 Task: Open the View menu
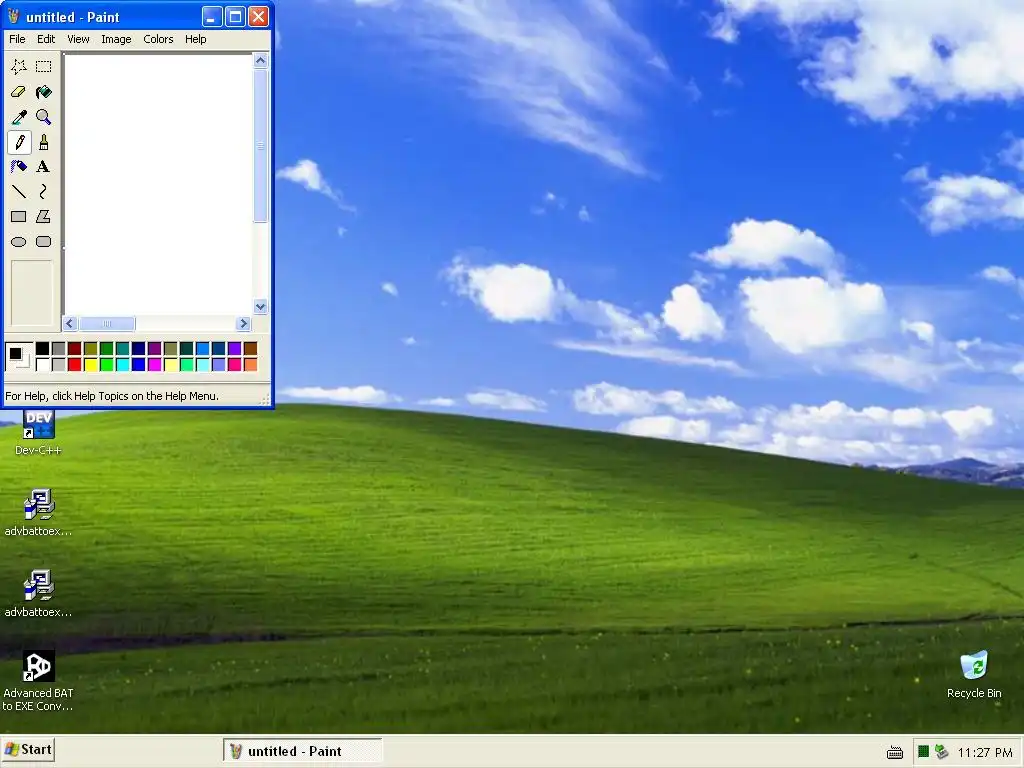click(78, 39)
